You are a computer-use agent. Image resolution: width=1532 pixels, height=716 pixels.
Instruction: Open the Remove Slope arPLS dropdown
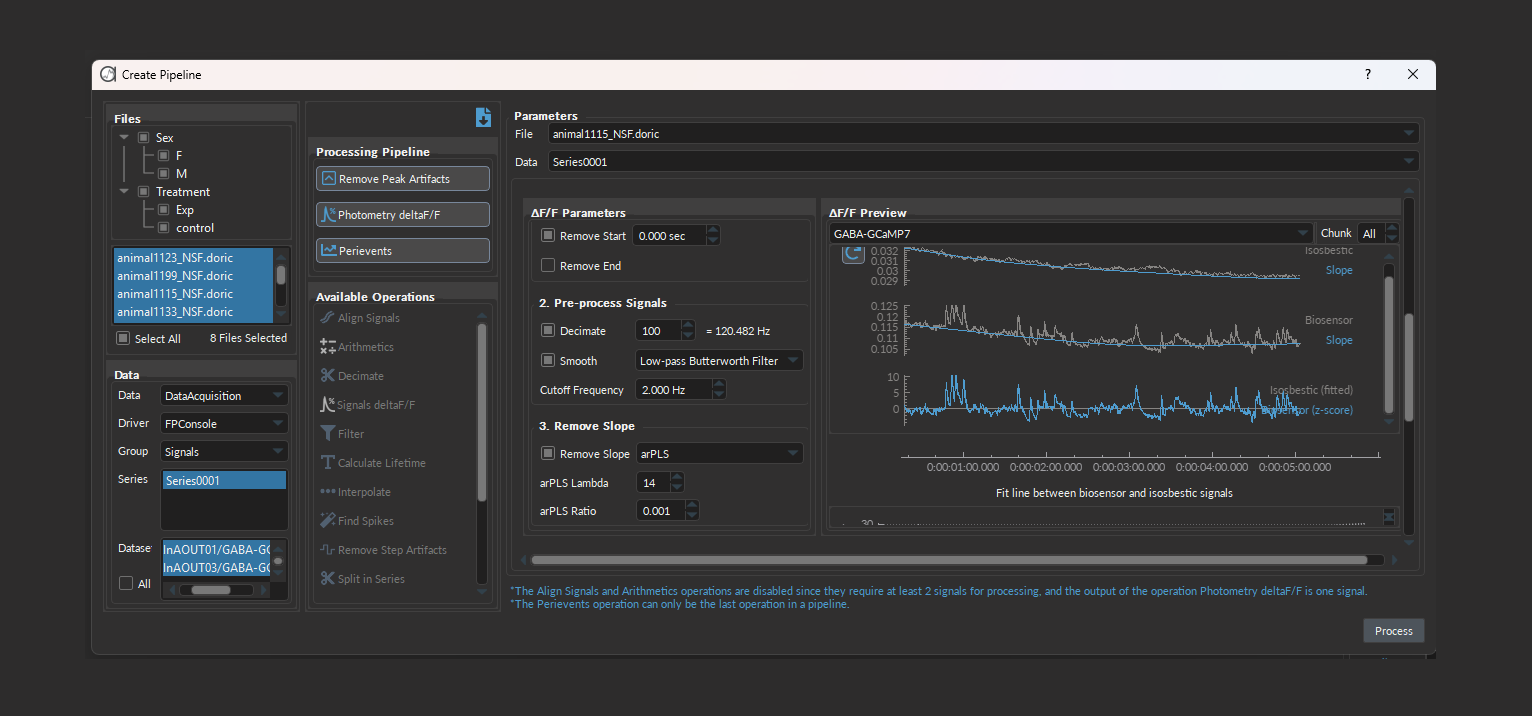(719, 454)
